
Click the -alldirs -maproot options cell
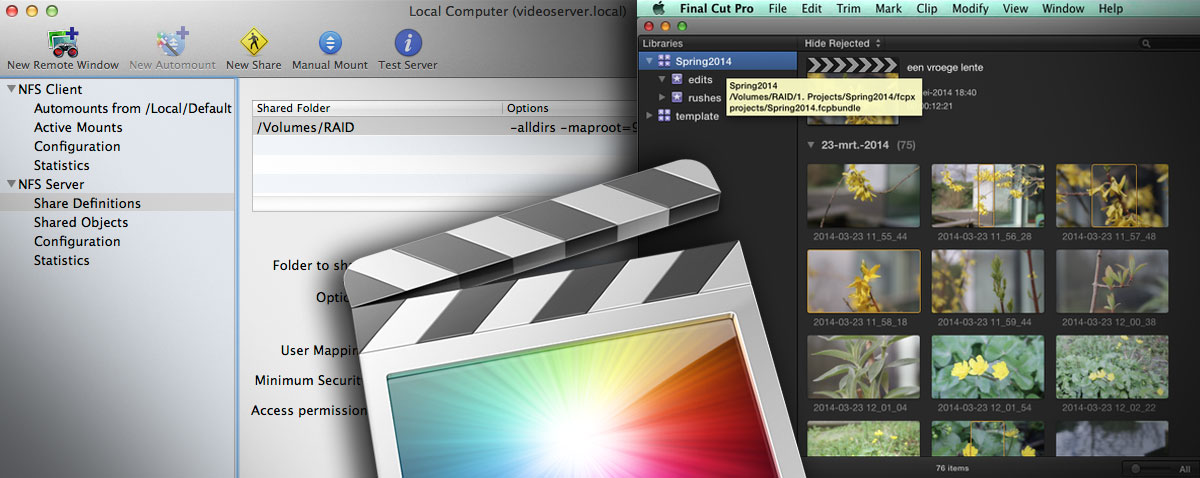click(573, 127)
